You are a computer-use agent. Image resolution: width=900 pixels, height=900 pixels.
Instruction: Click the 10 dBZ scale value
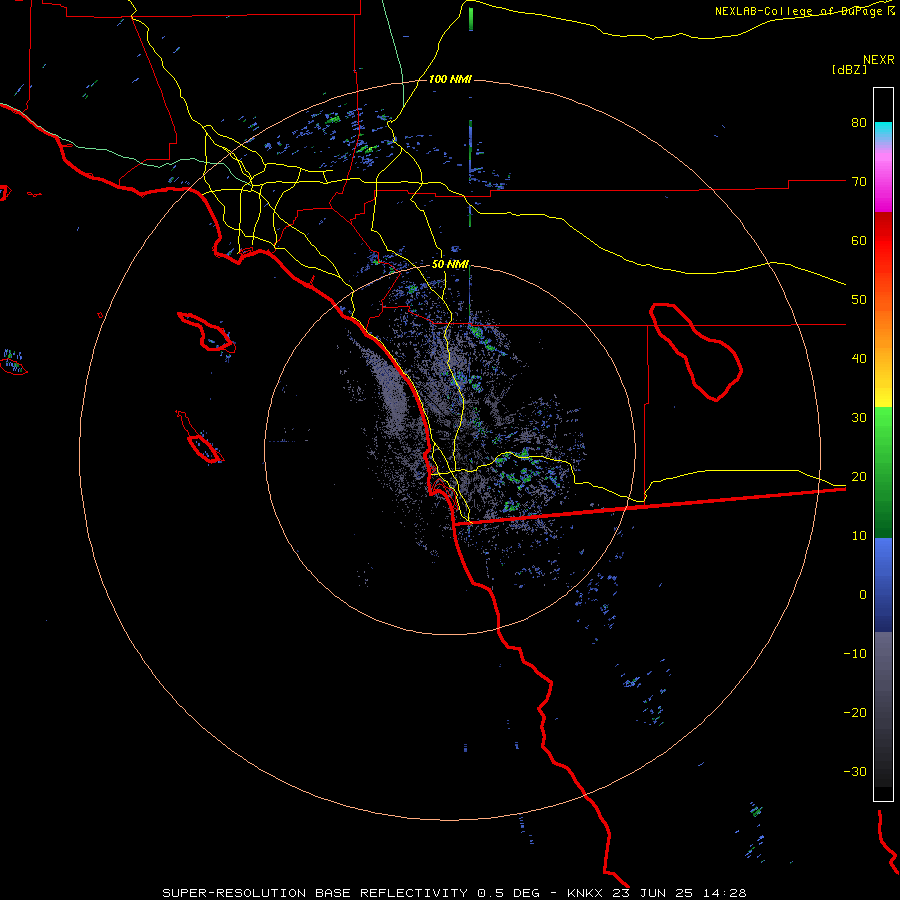click(x=859, y=536)
